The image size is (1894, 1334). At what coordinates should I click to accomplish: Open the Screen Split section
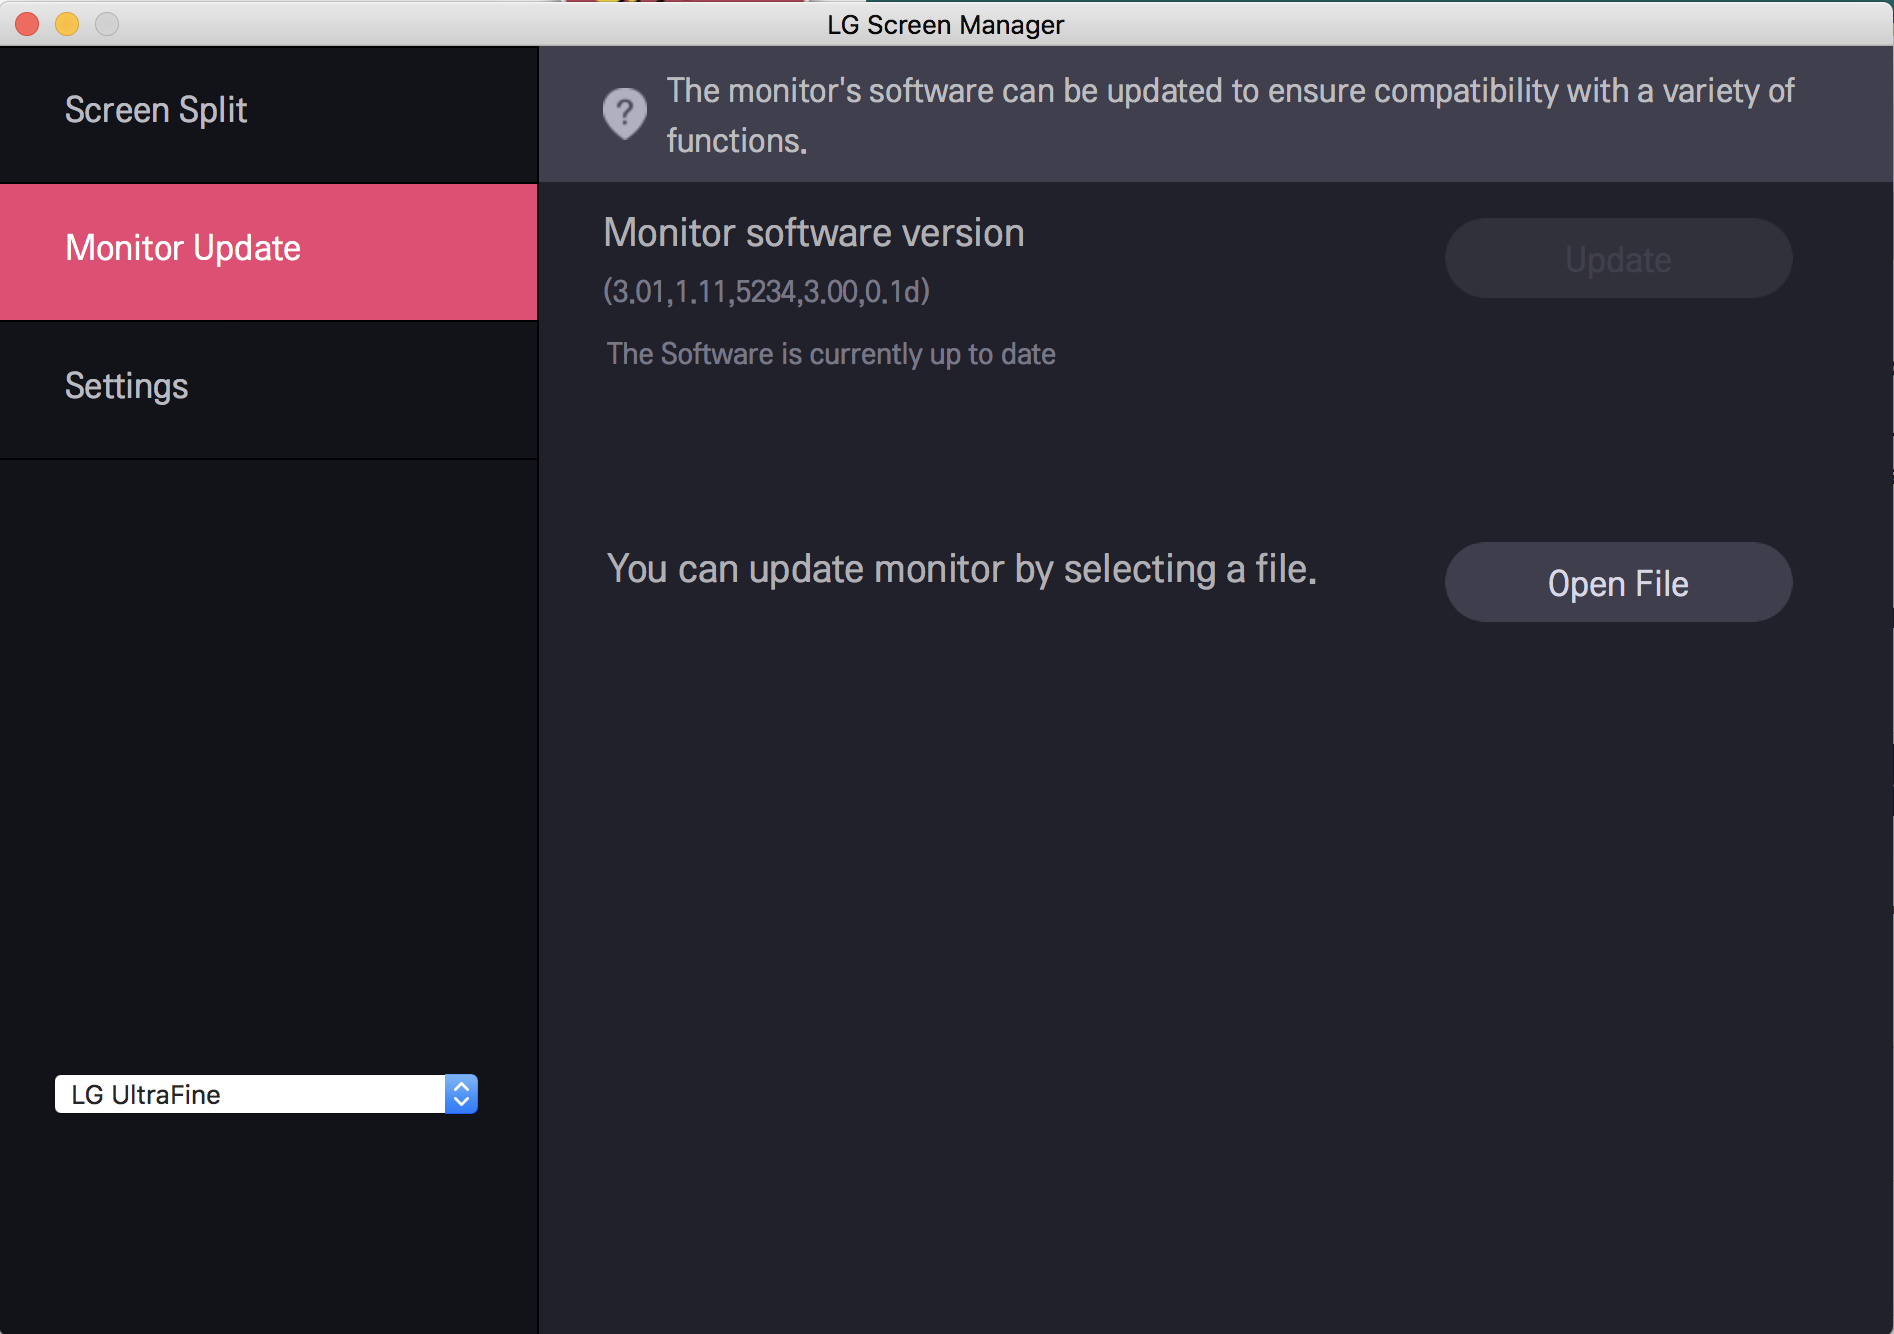(268, 114)
